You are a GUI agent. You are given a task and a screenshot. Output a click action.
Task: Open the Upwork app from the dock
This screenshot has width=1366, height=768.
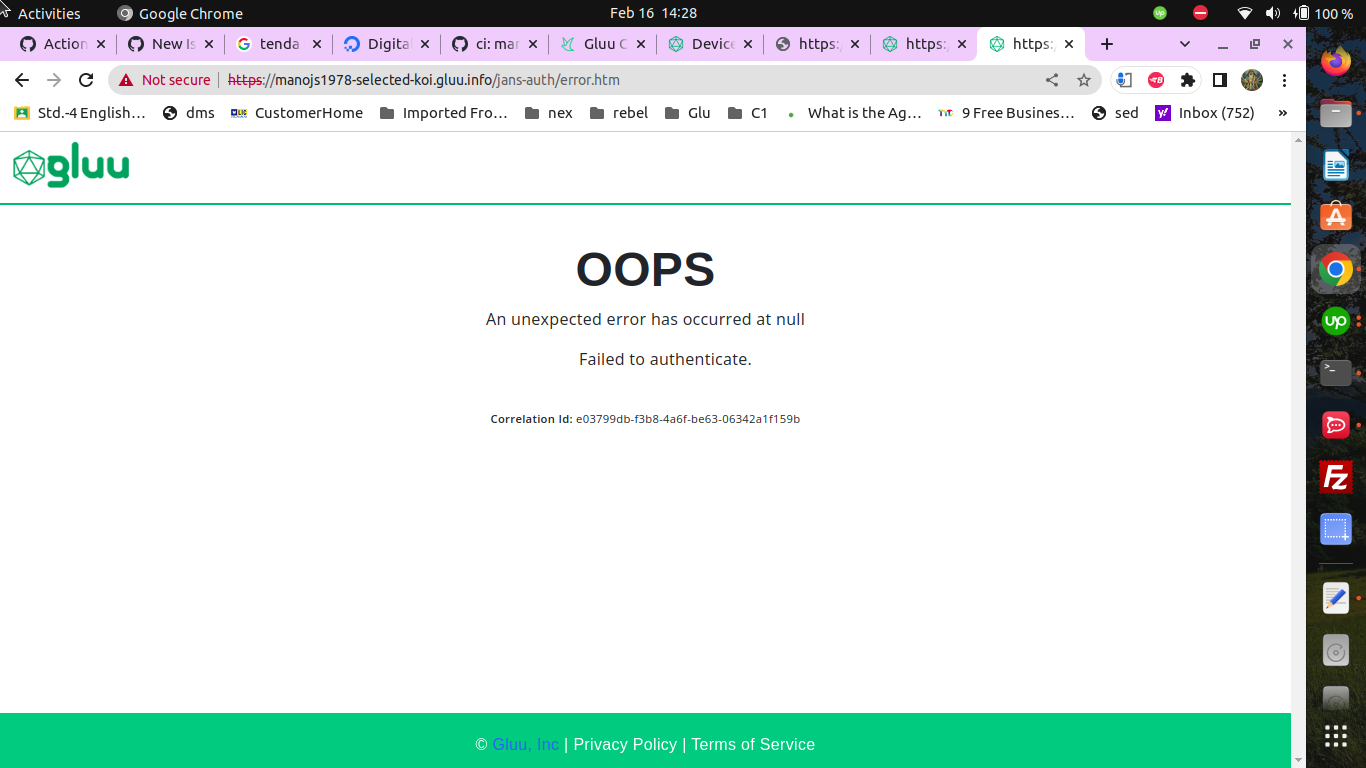(x=1335, y=321)
